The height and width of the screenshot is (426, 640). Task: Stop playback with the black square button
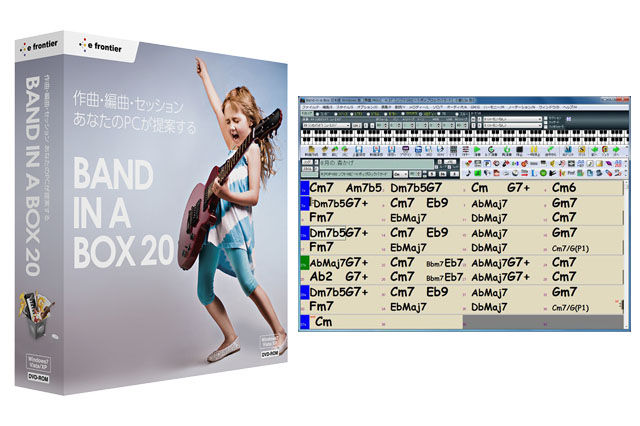[x=520, y=150]
